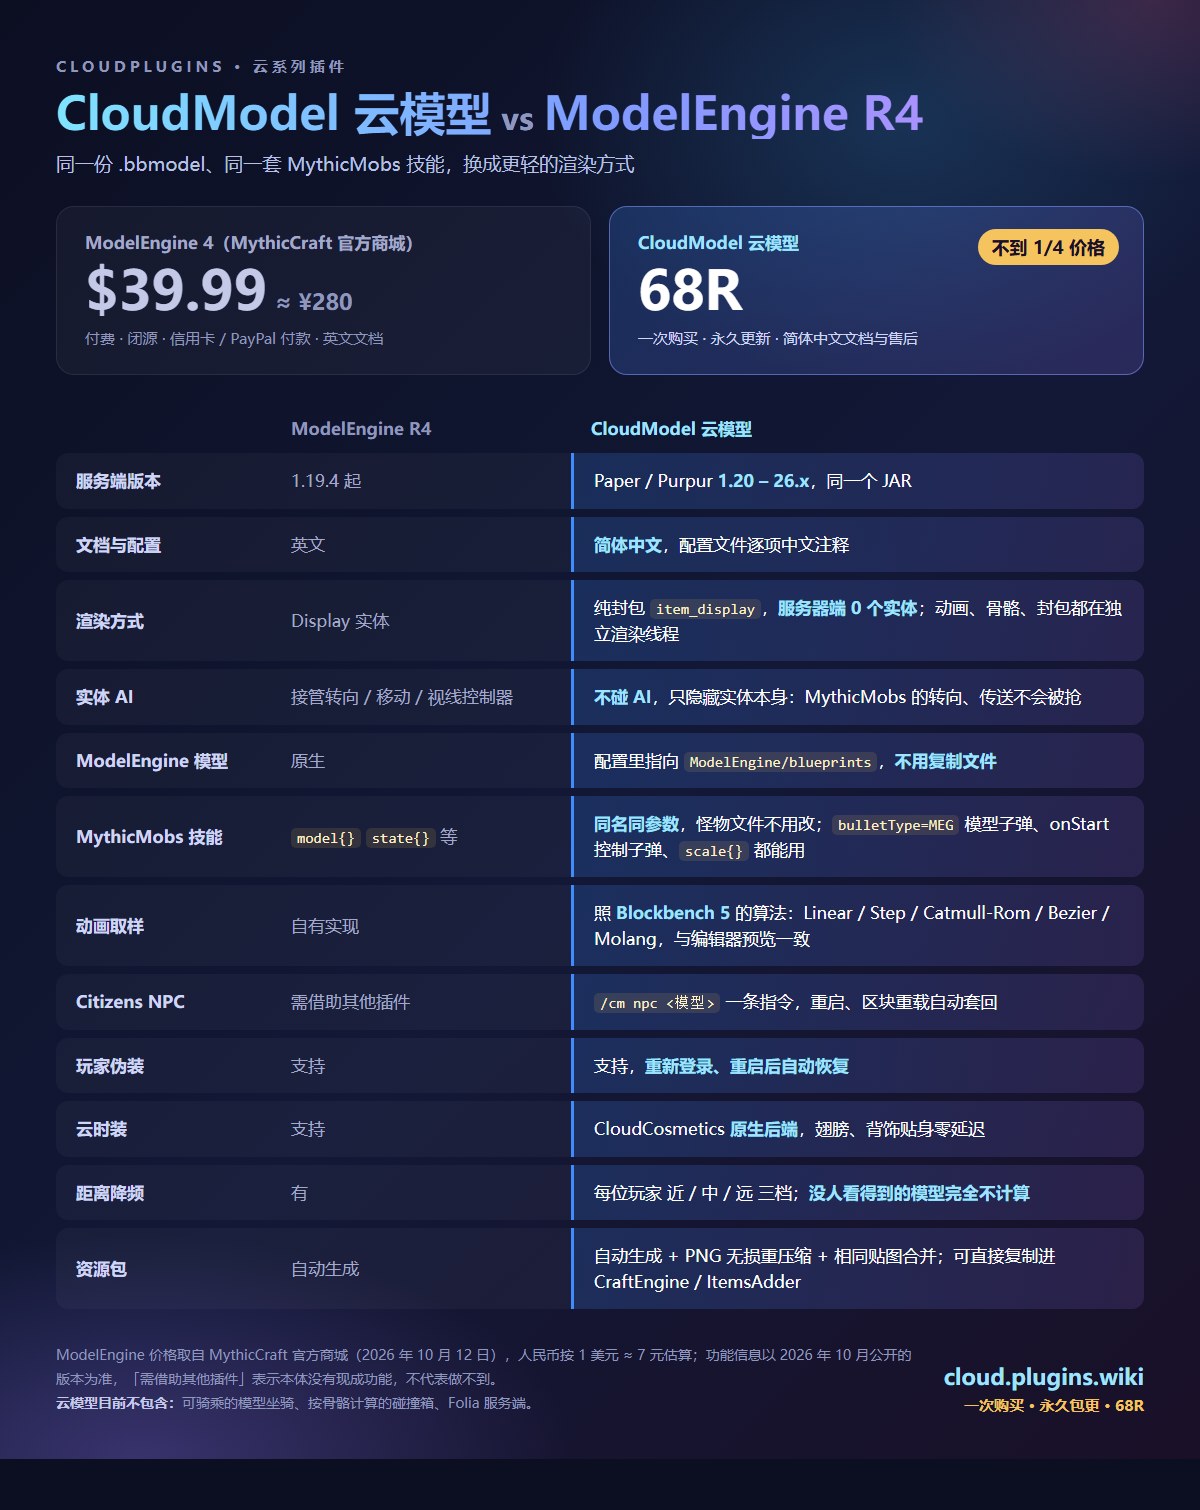Click the state{} code chip
This screenshot has height=1510, width=1200.
coord(400,838)
